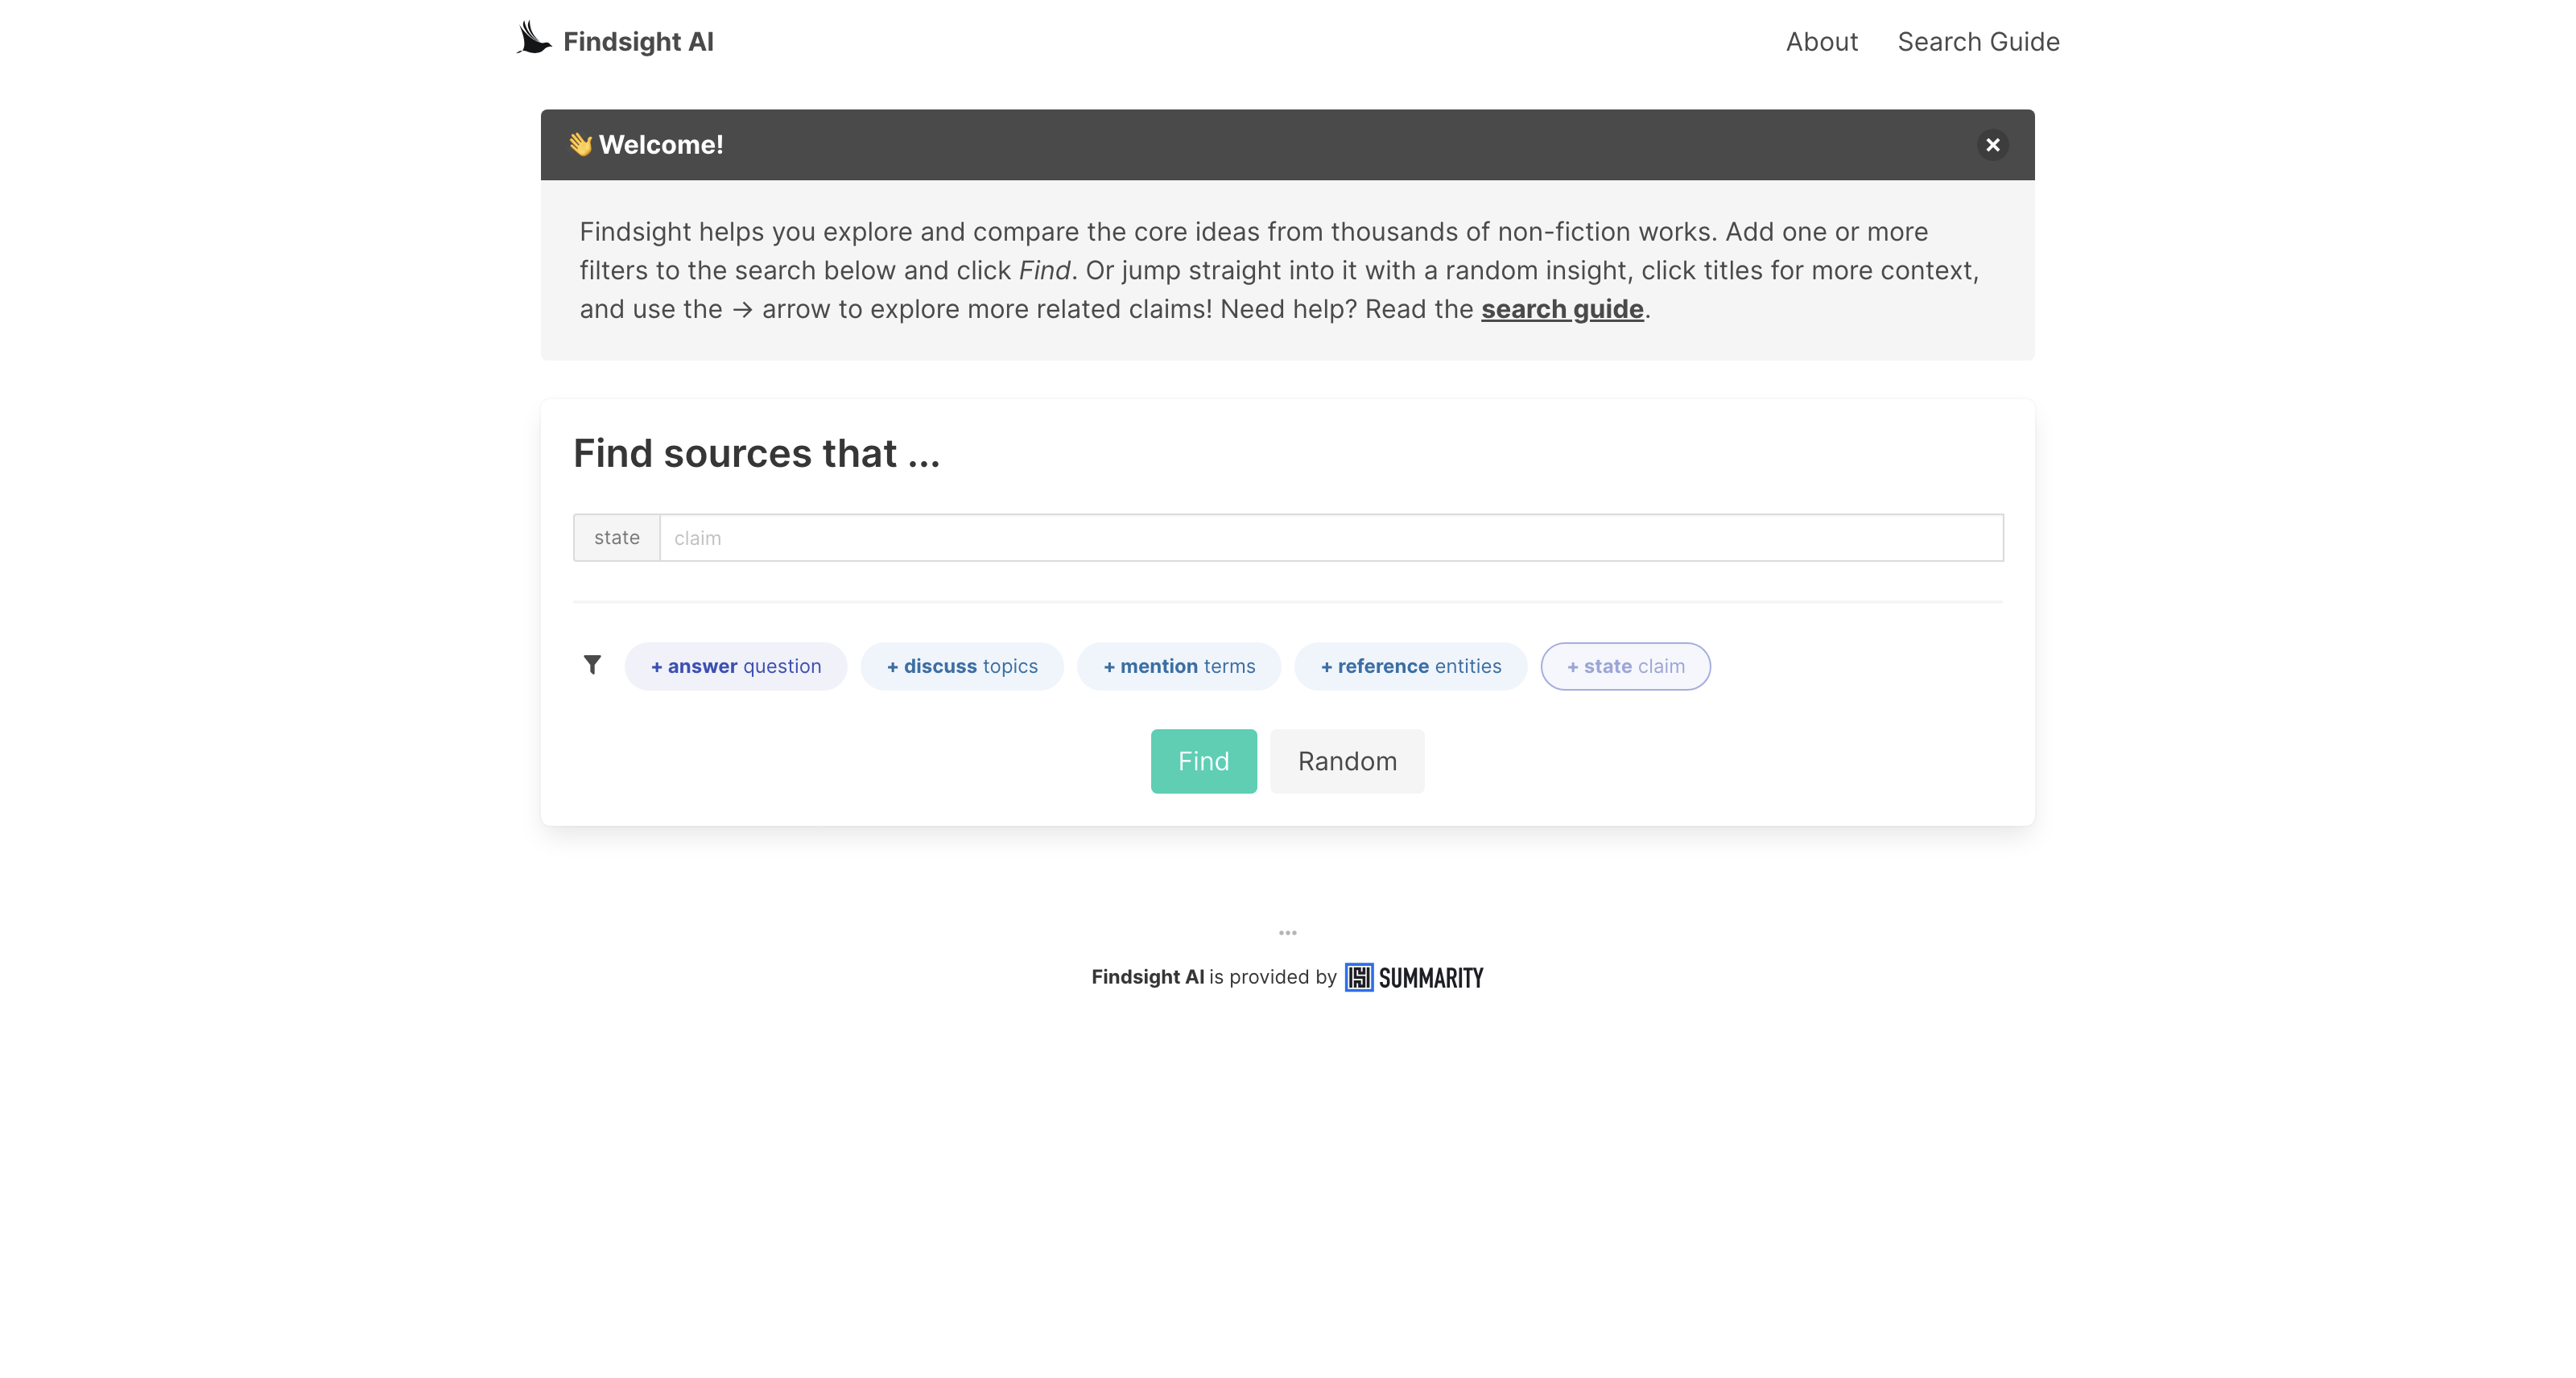Click the three-dot ellipsis above the footer
This screenshot has height=1378, width=2576.
(x=1287, y=933)
